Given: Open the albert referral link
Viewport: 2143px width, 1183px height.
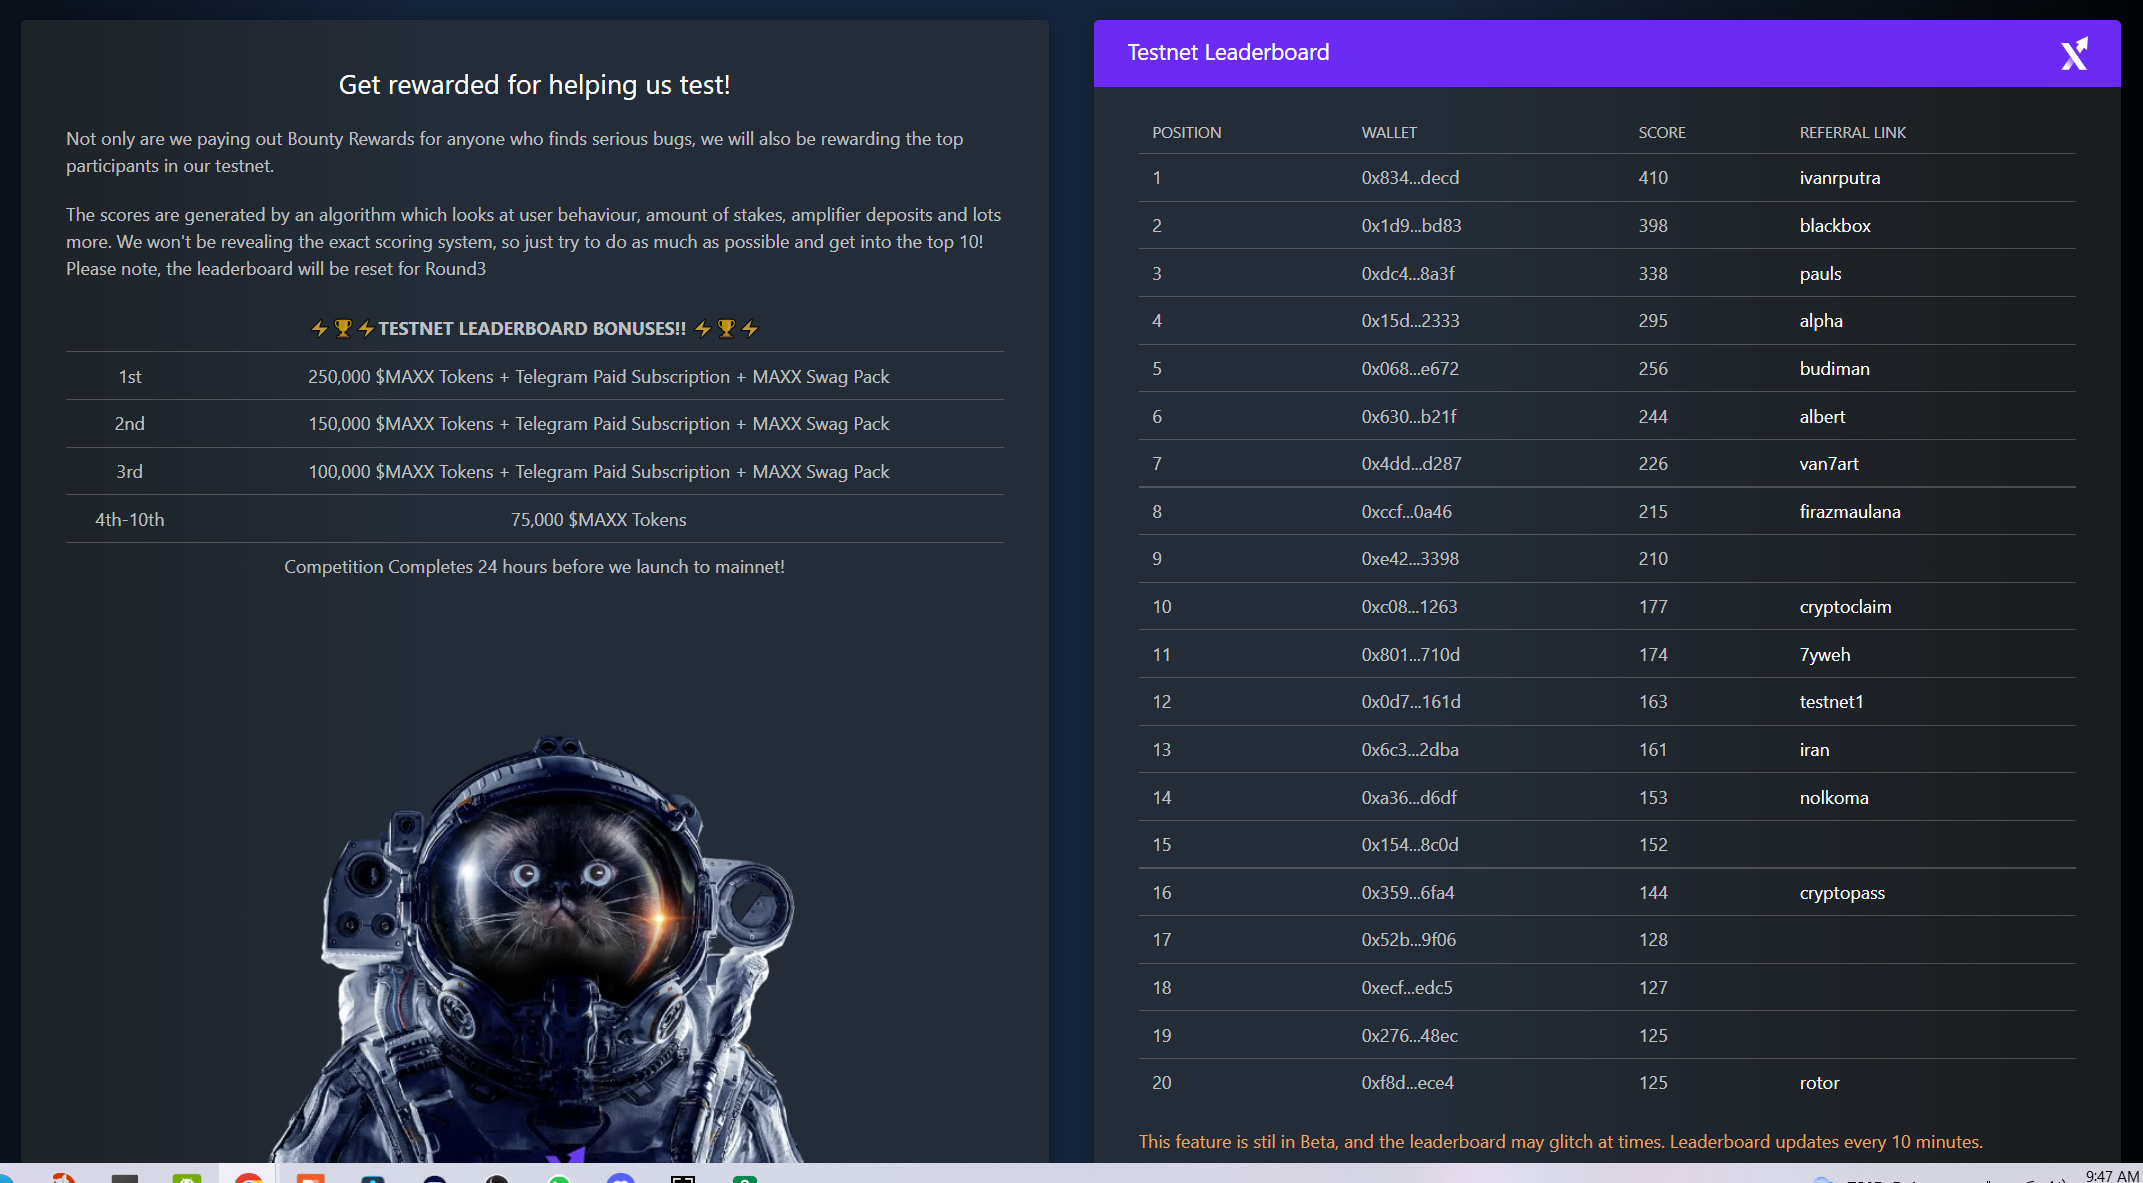Looking at the screenshot, I should (1822, 417).
